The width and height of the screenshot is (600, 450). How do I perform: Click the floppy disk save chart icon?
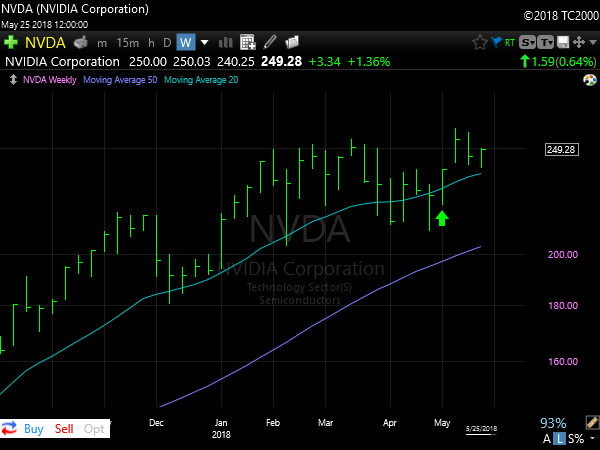coord(563,42)
